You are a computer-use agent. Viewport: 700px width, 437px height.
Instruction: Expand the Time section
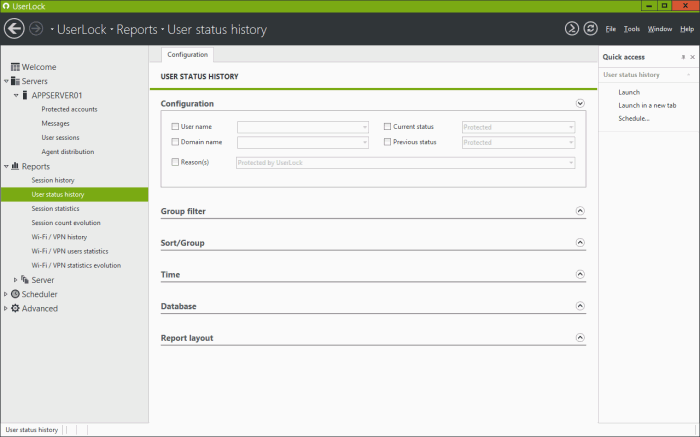pos(580,274)
